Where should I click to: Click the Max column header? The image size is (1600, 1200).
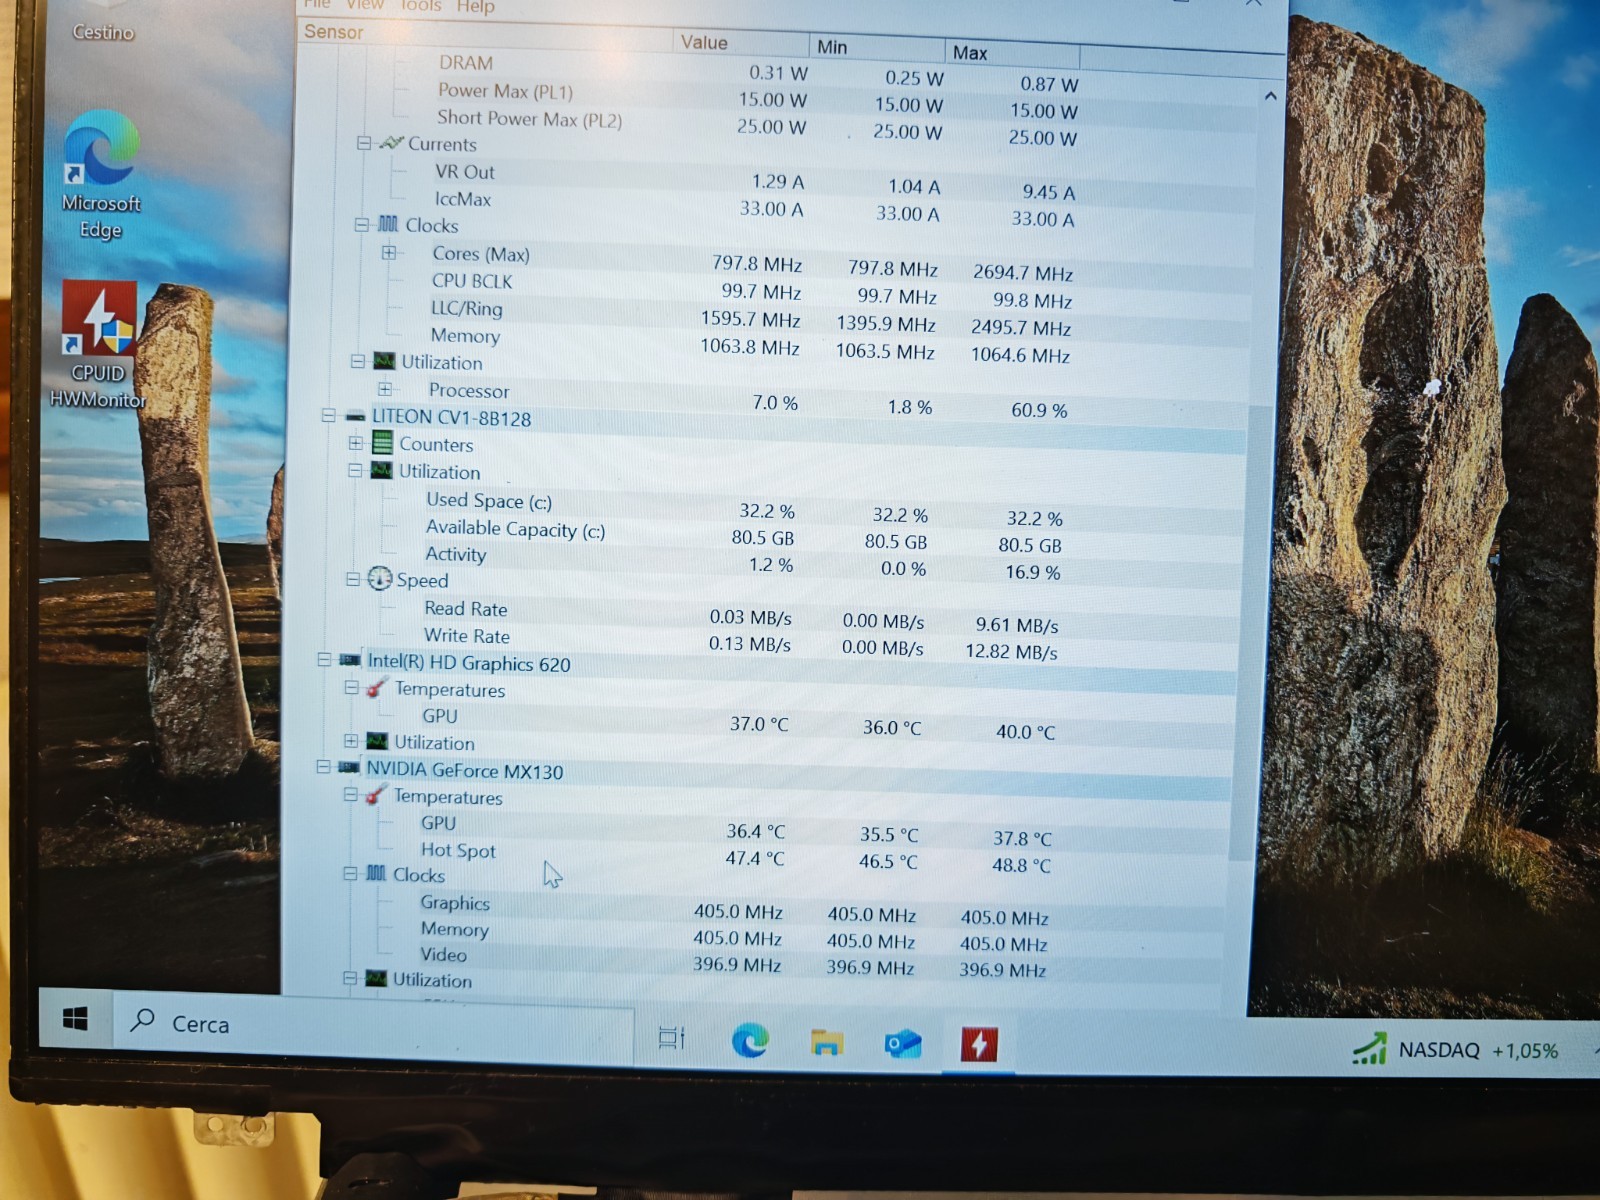tap(1012, 53)
